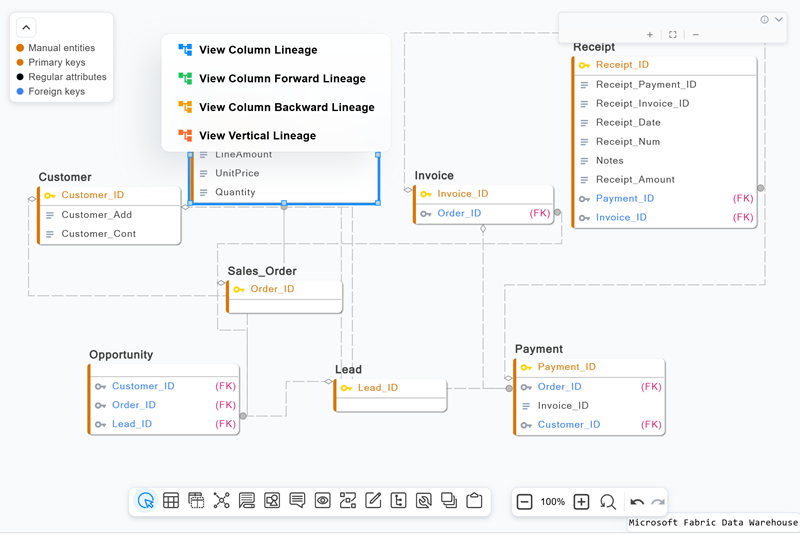This screenshot has height=534, width=800.
Task: Click the lined note tool icon
Action: click(247, 501)
